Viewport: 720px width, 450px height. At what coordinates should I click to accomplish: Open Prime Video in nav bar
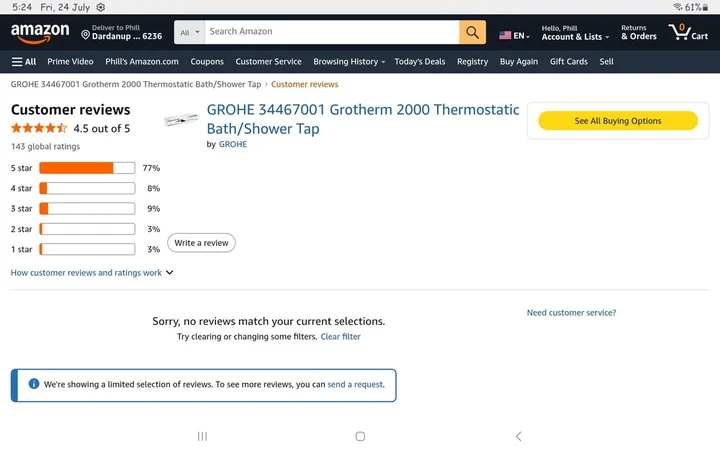pyautogui.click(x=70, y=62)
